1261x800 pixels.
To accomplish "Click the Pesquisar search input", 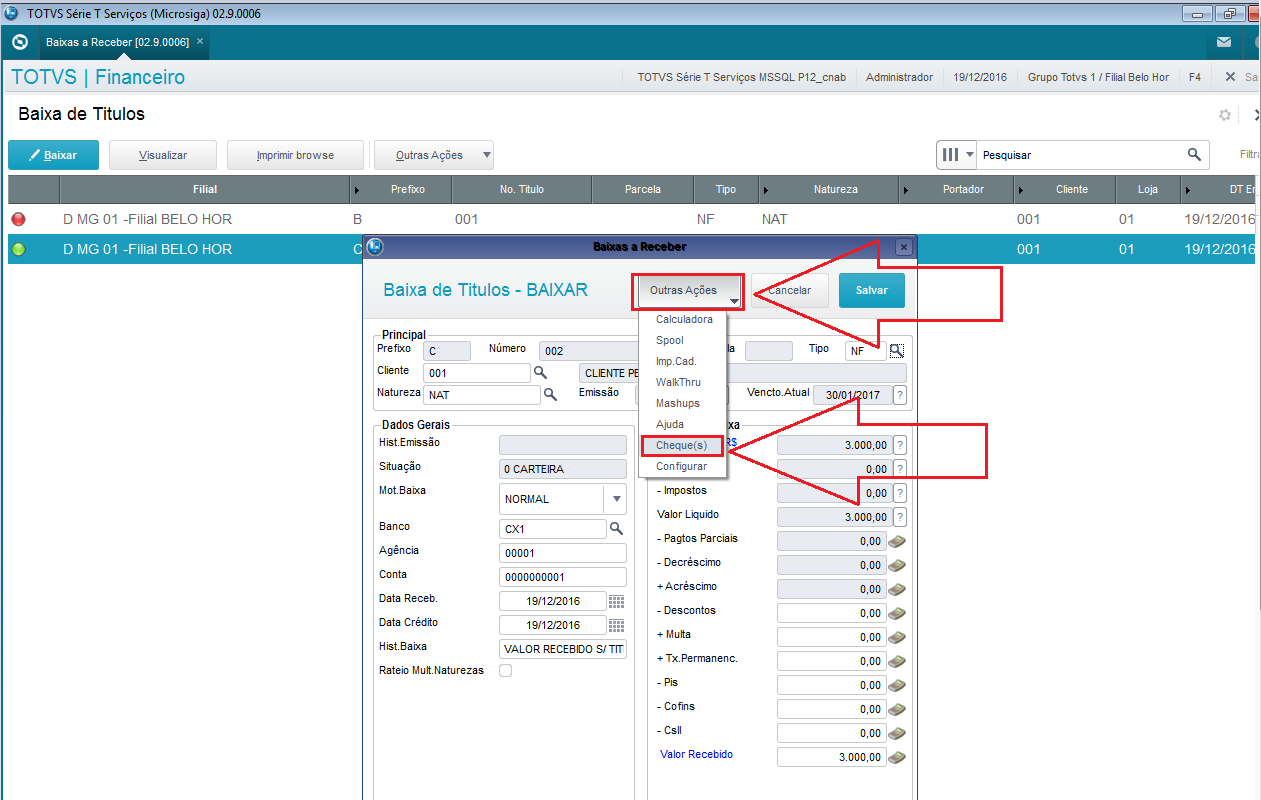I will [x=1080, y=155].
